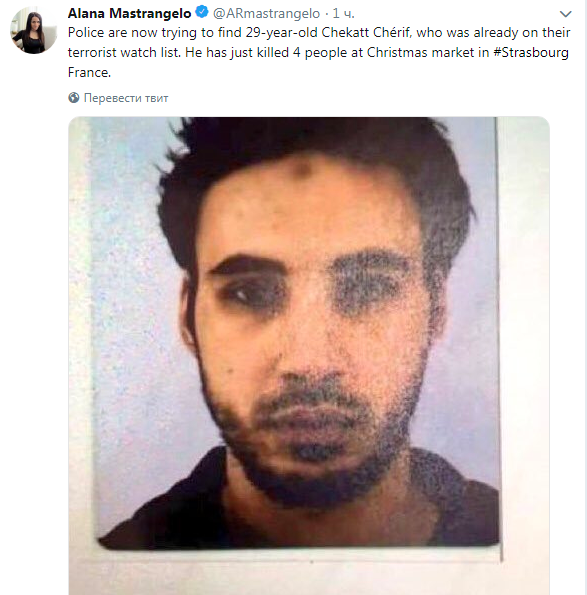Click the word 'France.' in tweet
The width and height of the screenshot is (587, 595).
[89, 72]
